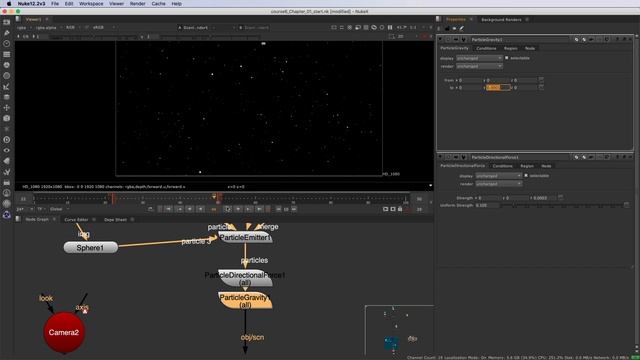Select the ParticleDirectionalForce1 node
Viewport: 640px width, 360px height.
pyautogui.click(x=245, y=278)
